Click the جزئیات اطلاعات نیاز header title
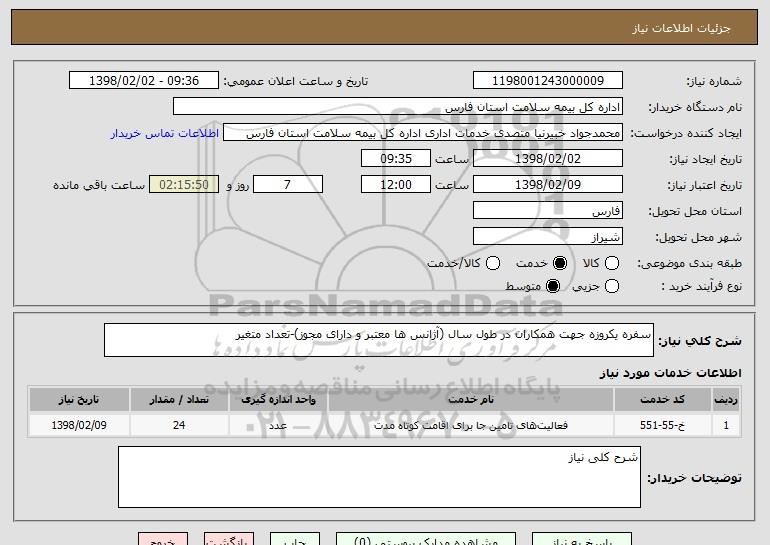The height and width of the screenshot is (545, 770). pyautogui.click(x=681, y=28)
